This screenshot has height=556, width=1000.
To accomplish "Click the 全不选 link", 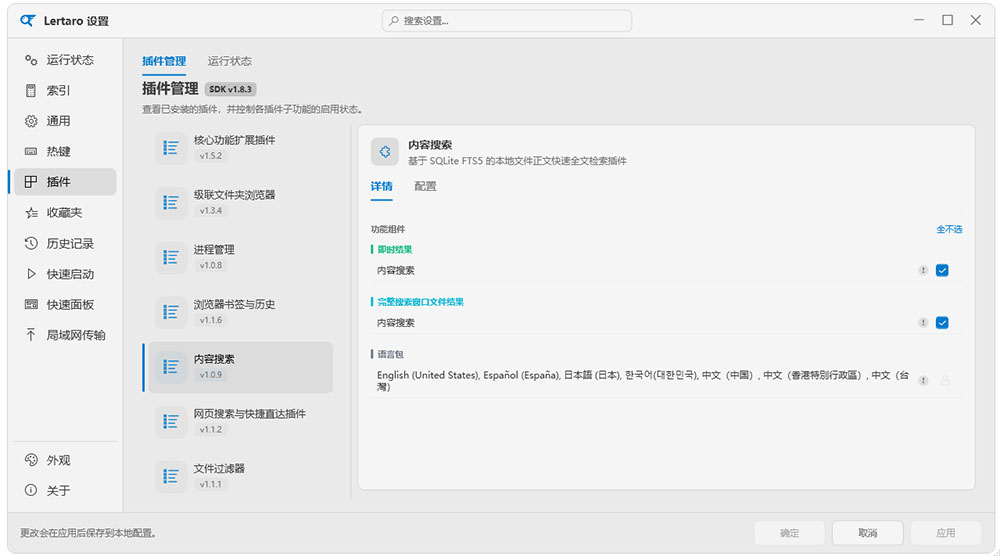I will pos(949,230).
